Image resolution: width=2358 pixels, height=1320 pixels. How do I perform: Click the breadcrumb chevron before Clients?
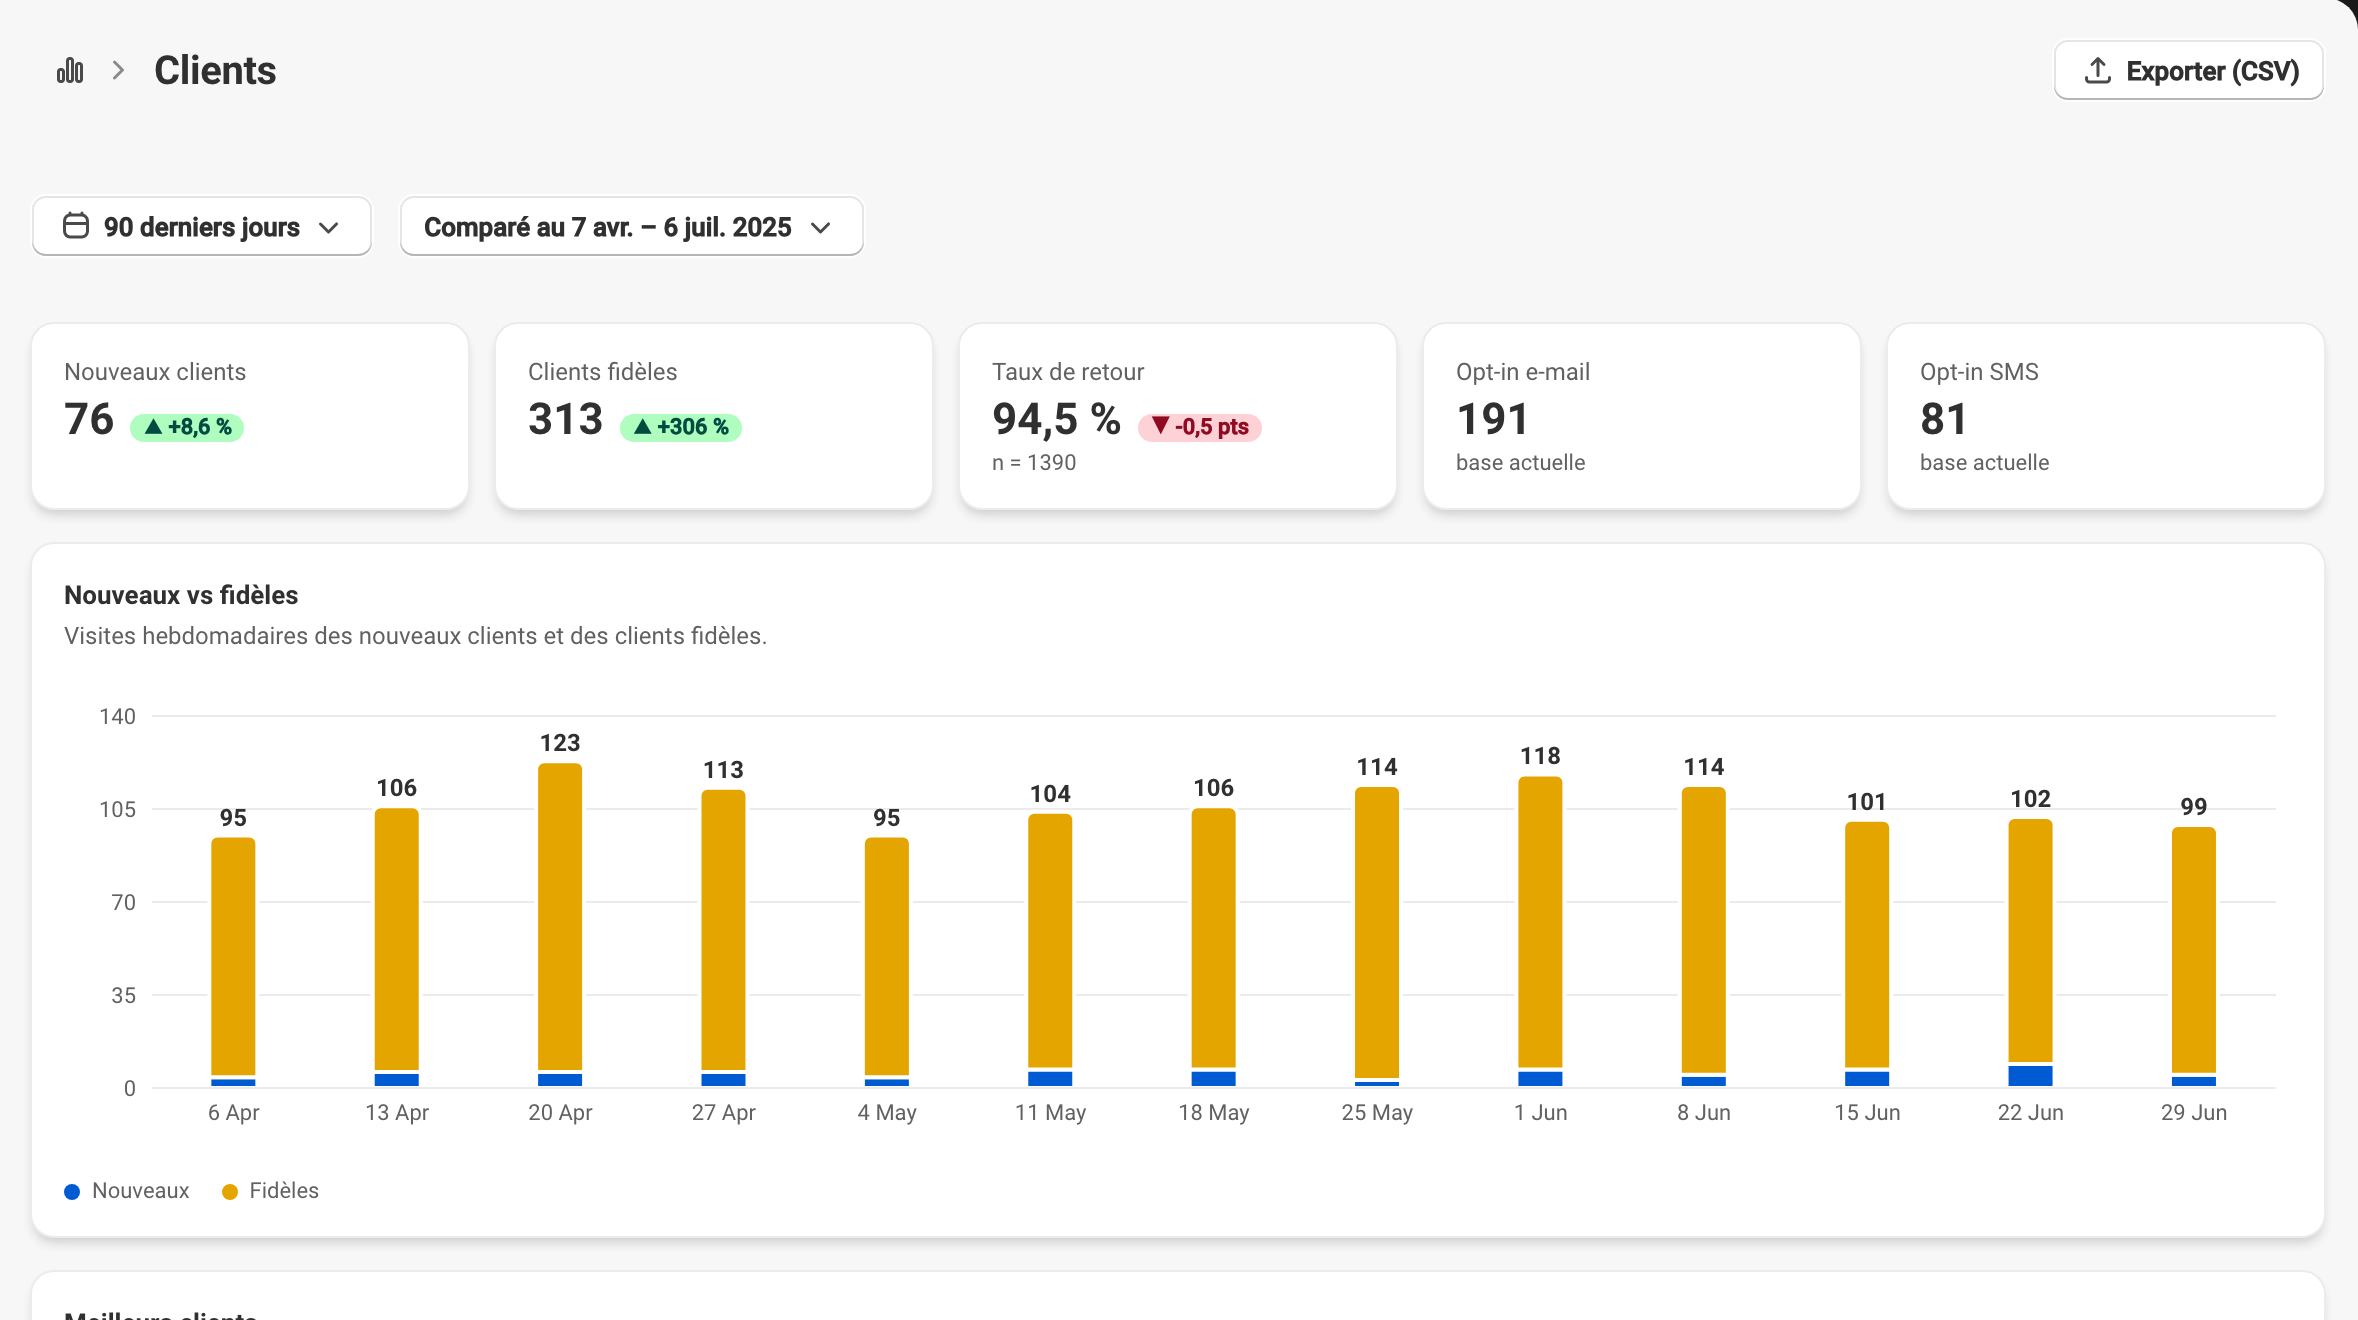[x=118, y=71]
